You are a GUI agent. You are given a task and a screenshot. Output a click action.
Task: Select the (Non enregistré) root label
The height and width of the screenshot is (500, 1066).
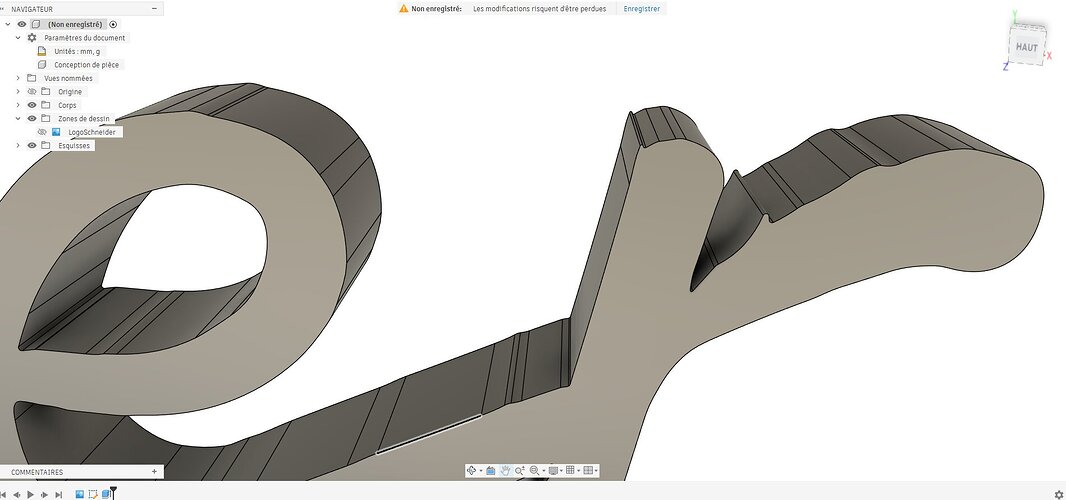pyautogui.click(x=75, y=24)
